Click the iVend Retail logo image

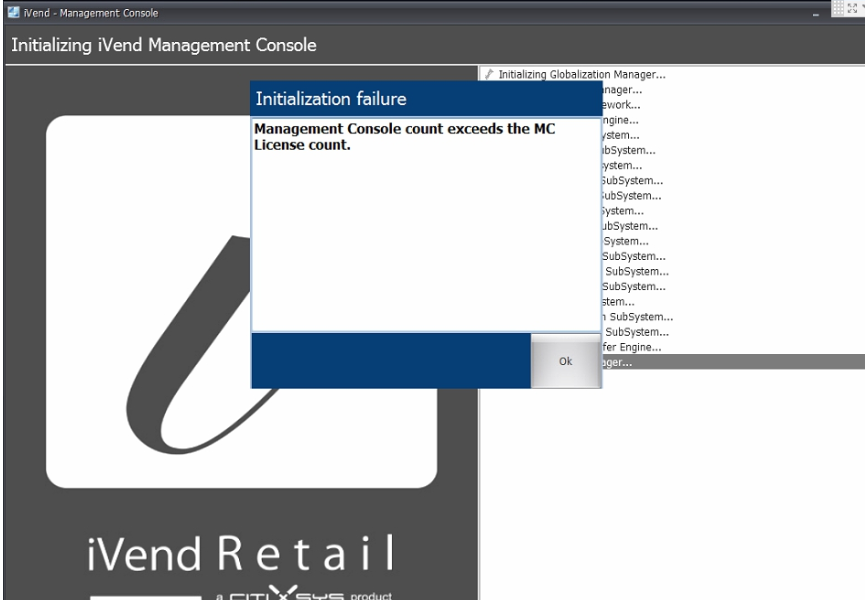point(242,302)
